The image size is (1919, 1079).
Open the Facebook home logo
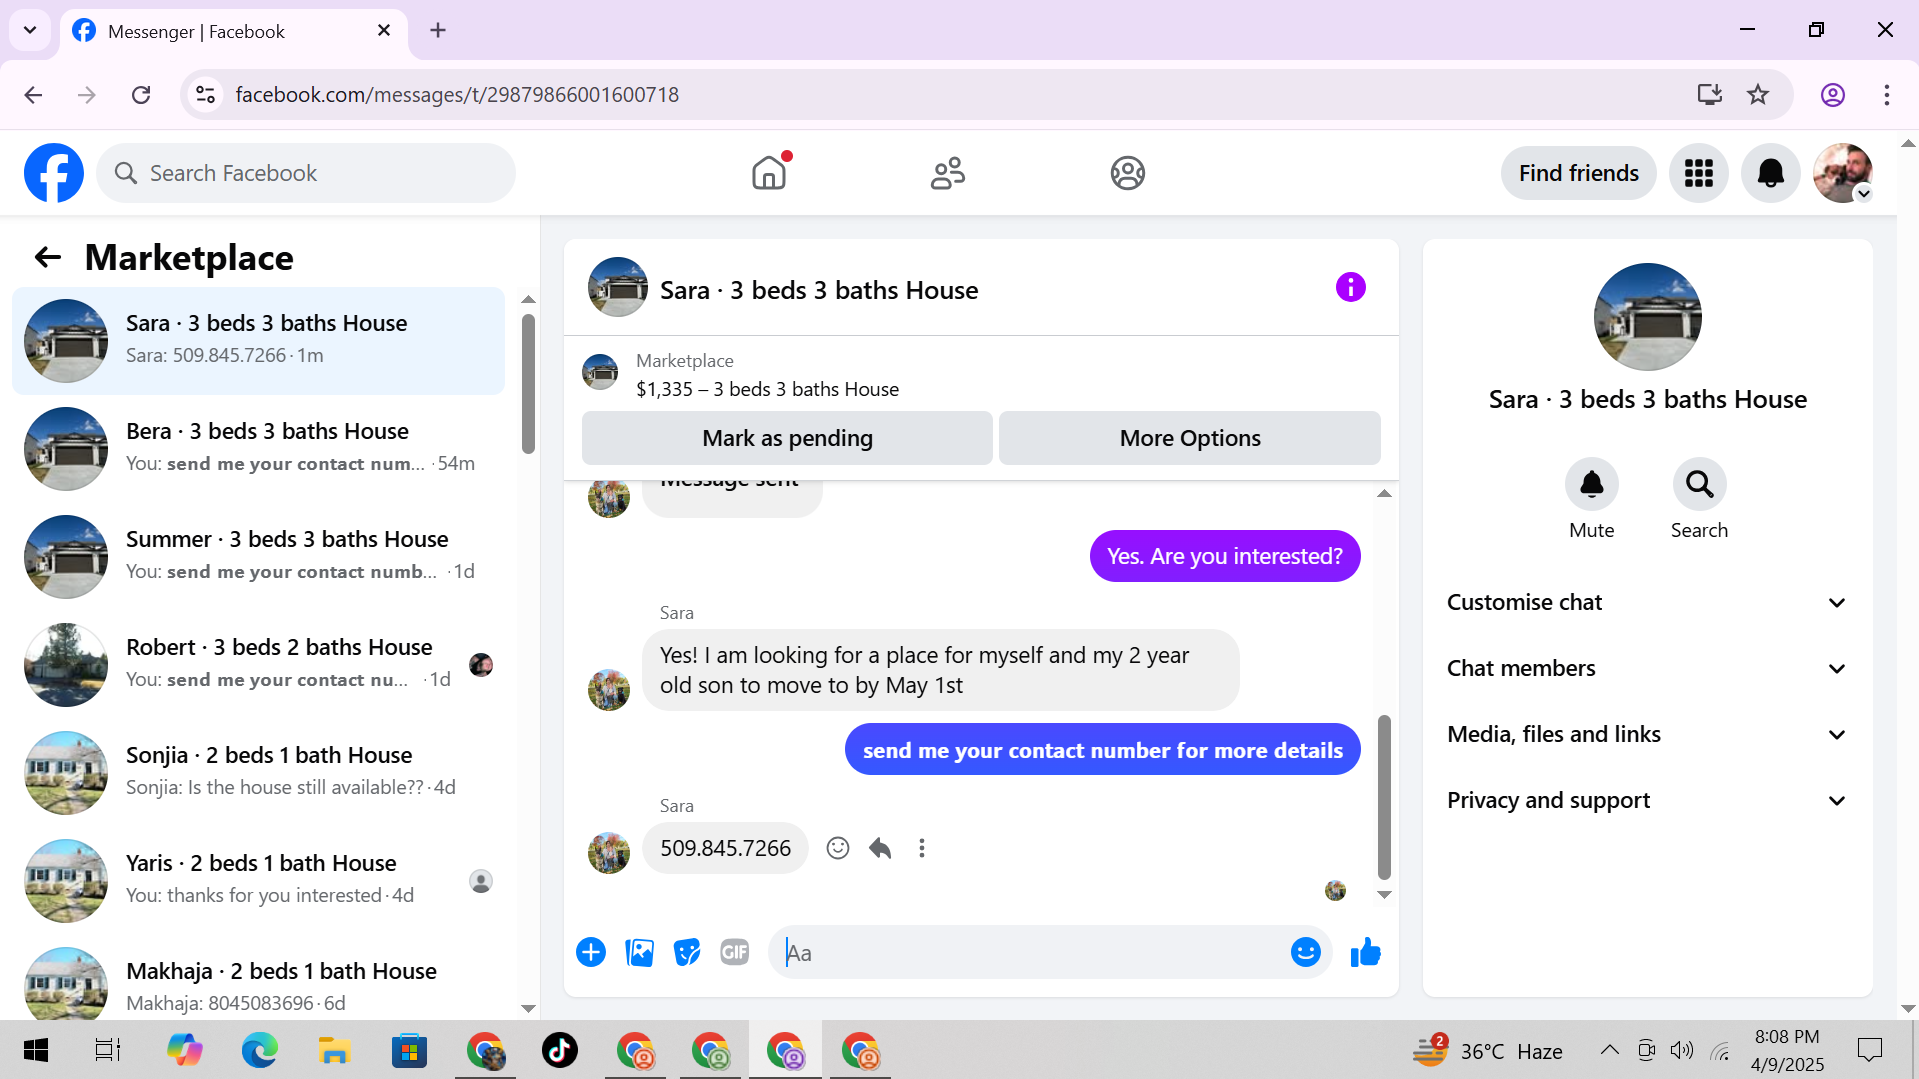pos(54,173)
